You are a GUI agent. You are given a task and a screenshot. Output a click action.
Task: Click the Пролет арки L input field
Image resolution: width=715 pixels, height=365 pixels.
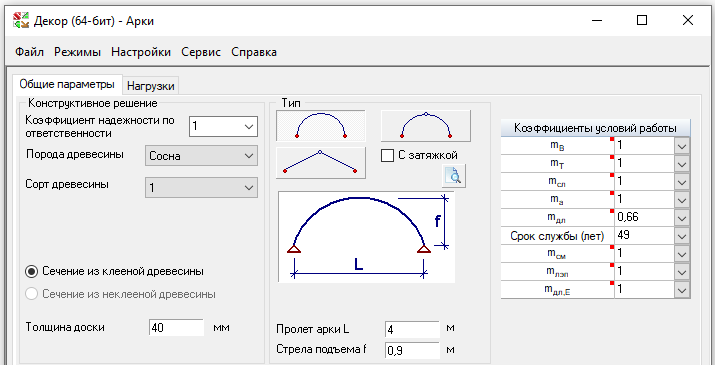412,328
